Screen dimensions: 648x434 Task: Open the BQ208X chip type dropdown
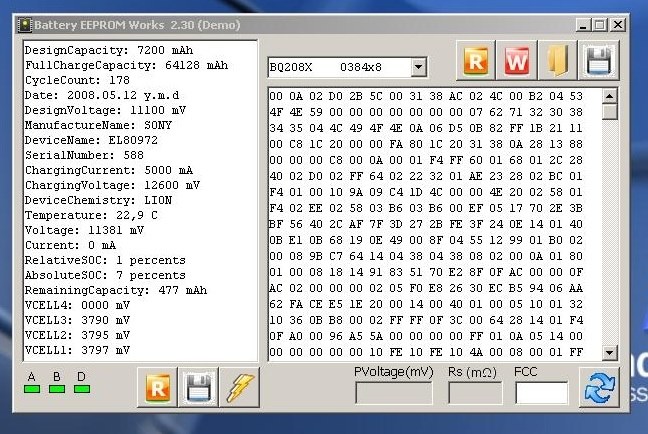[418, 67]
